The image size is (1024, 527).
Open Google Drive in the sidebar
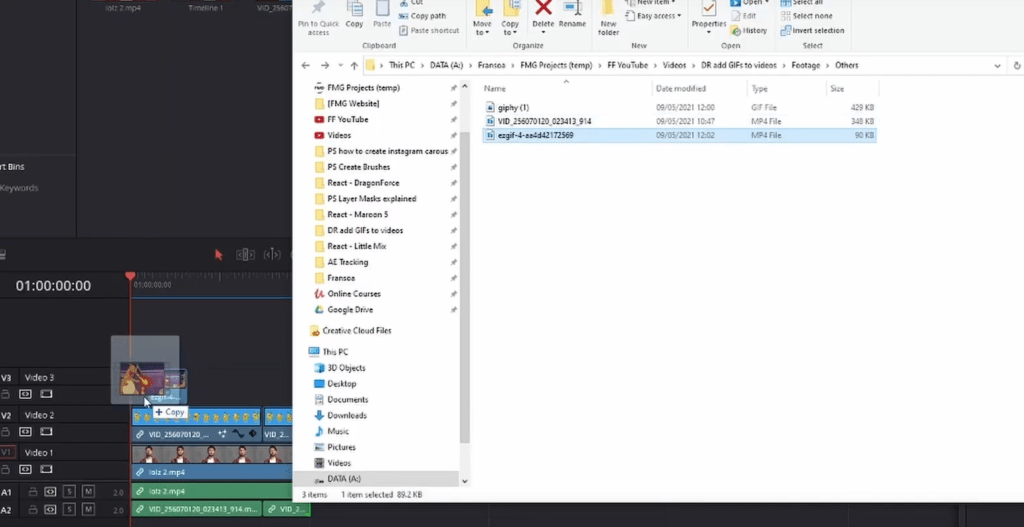pyautogui.click(x=350, y=310)
